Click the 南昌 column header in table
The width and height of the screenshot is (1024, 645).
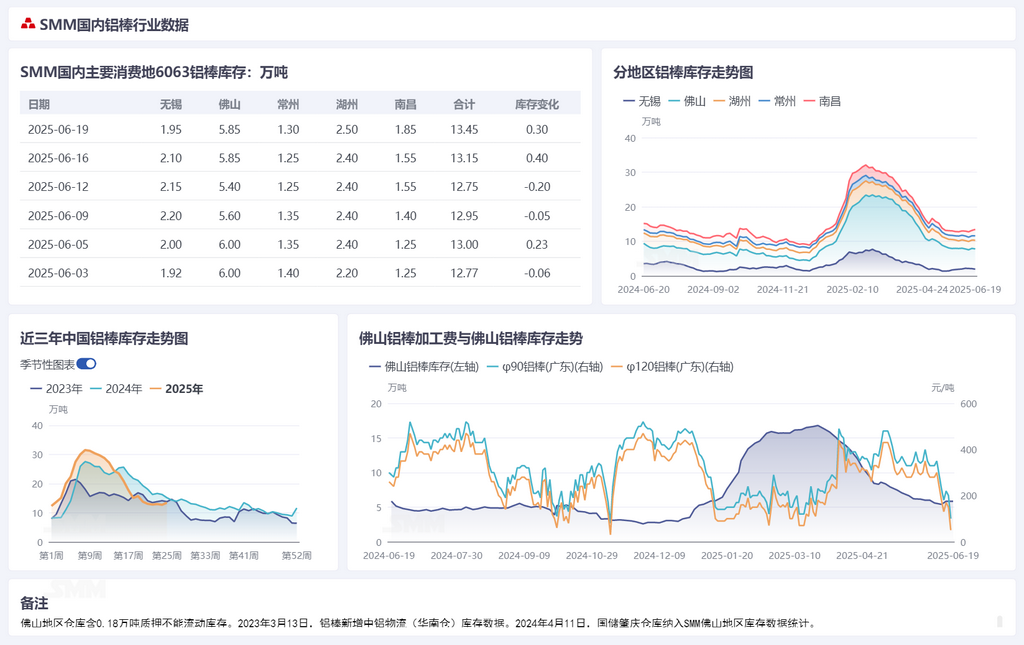406,104
